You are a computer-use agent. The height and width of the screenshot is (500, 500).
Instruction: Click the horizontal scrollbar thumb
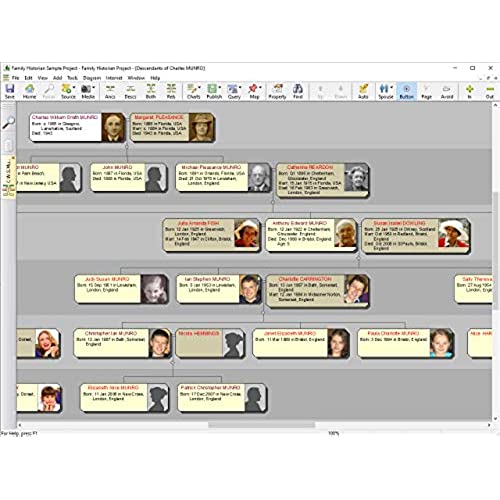[x=262, y=425]
